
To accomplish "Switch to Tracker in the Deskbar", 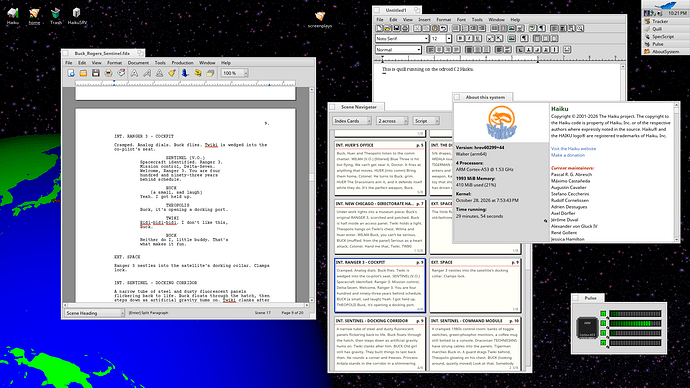I will pos(665,21).
